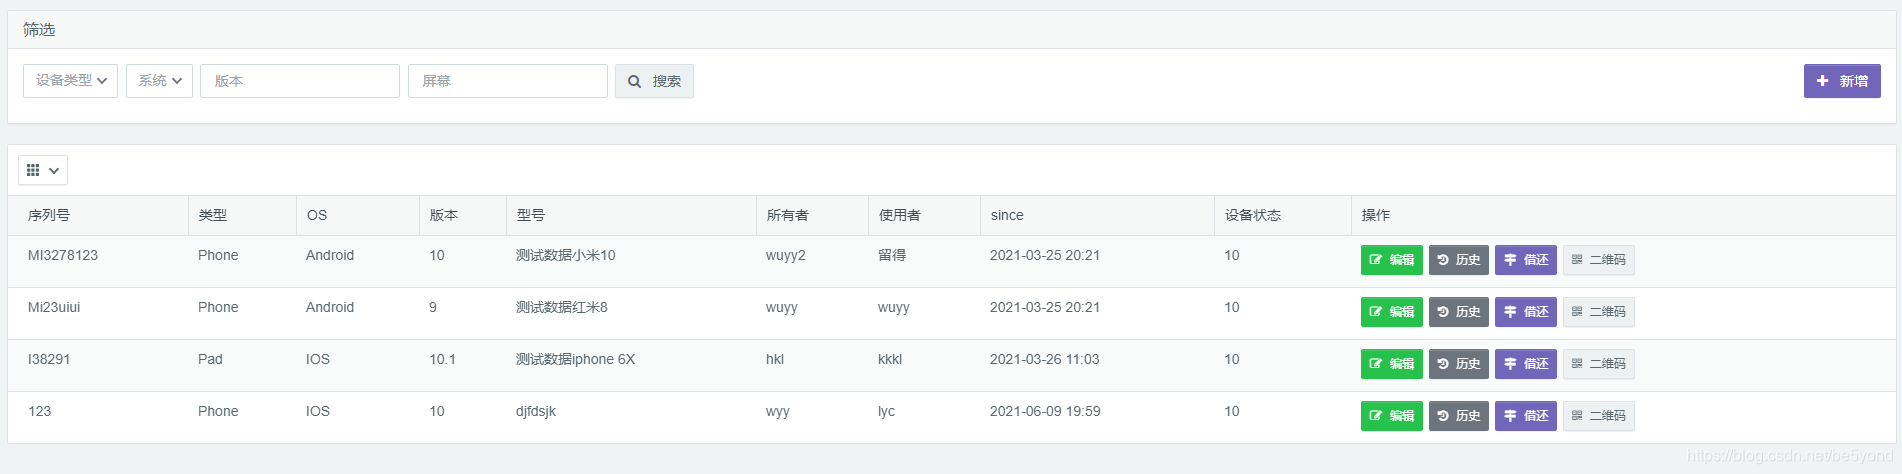Click version cell 10.1
Image resolution: width=1902 pixels, height=474 pixels.
point(442,359)
